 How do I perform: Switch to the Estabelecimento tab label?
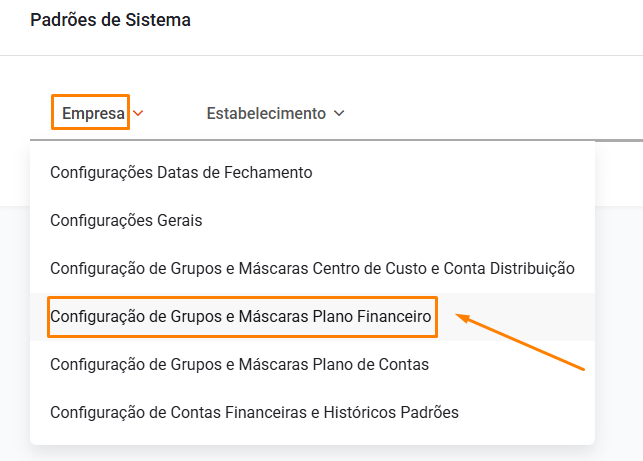pos(266,114)
